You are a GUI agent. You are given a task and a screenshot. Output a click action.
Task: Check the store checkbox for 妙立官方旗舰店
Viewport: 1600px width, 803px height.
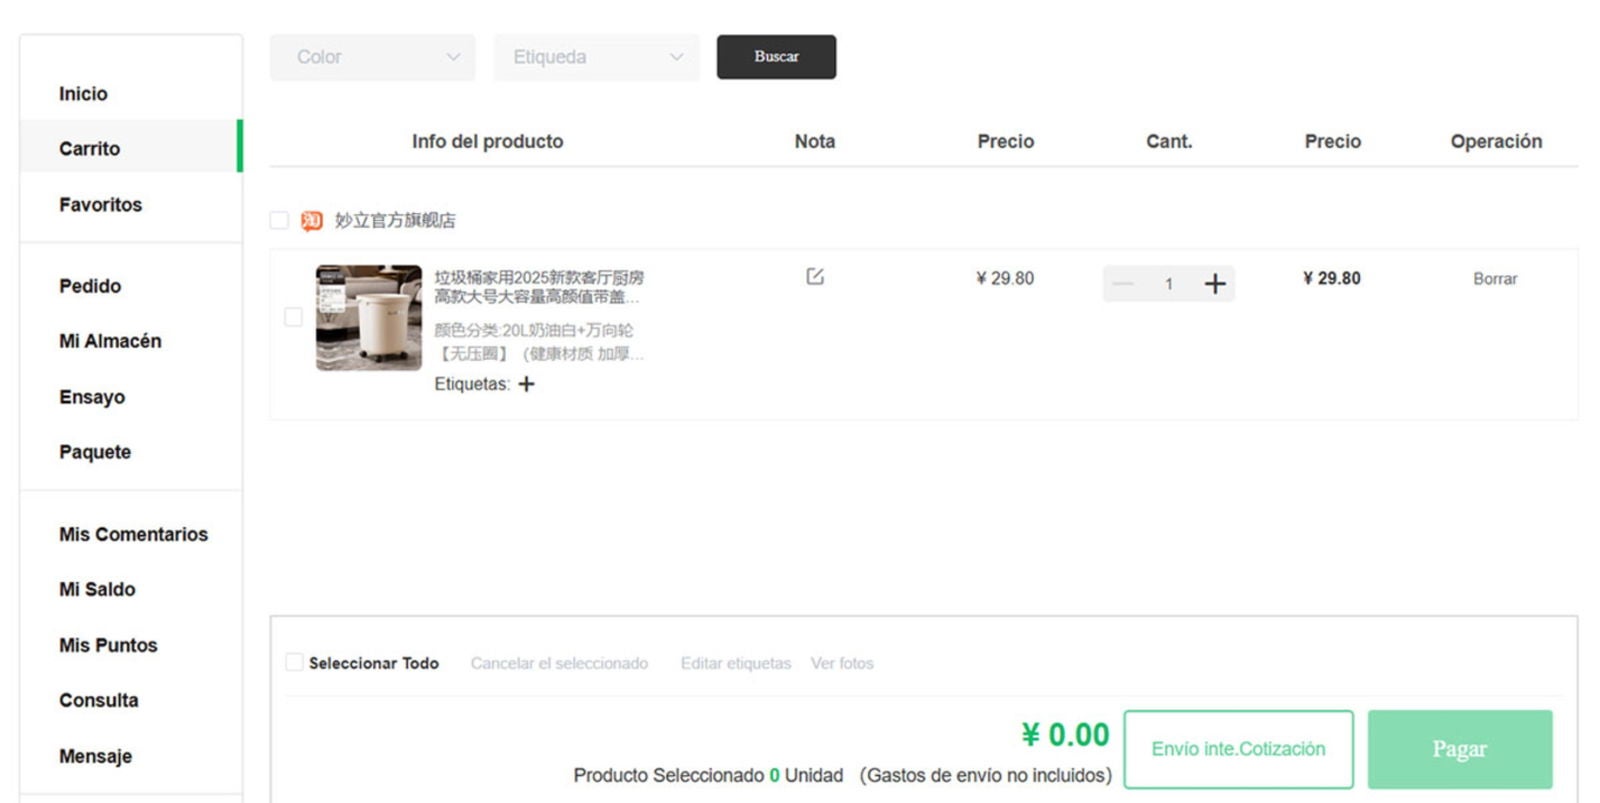[279, 220]
